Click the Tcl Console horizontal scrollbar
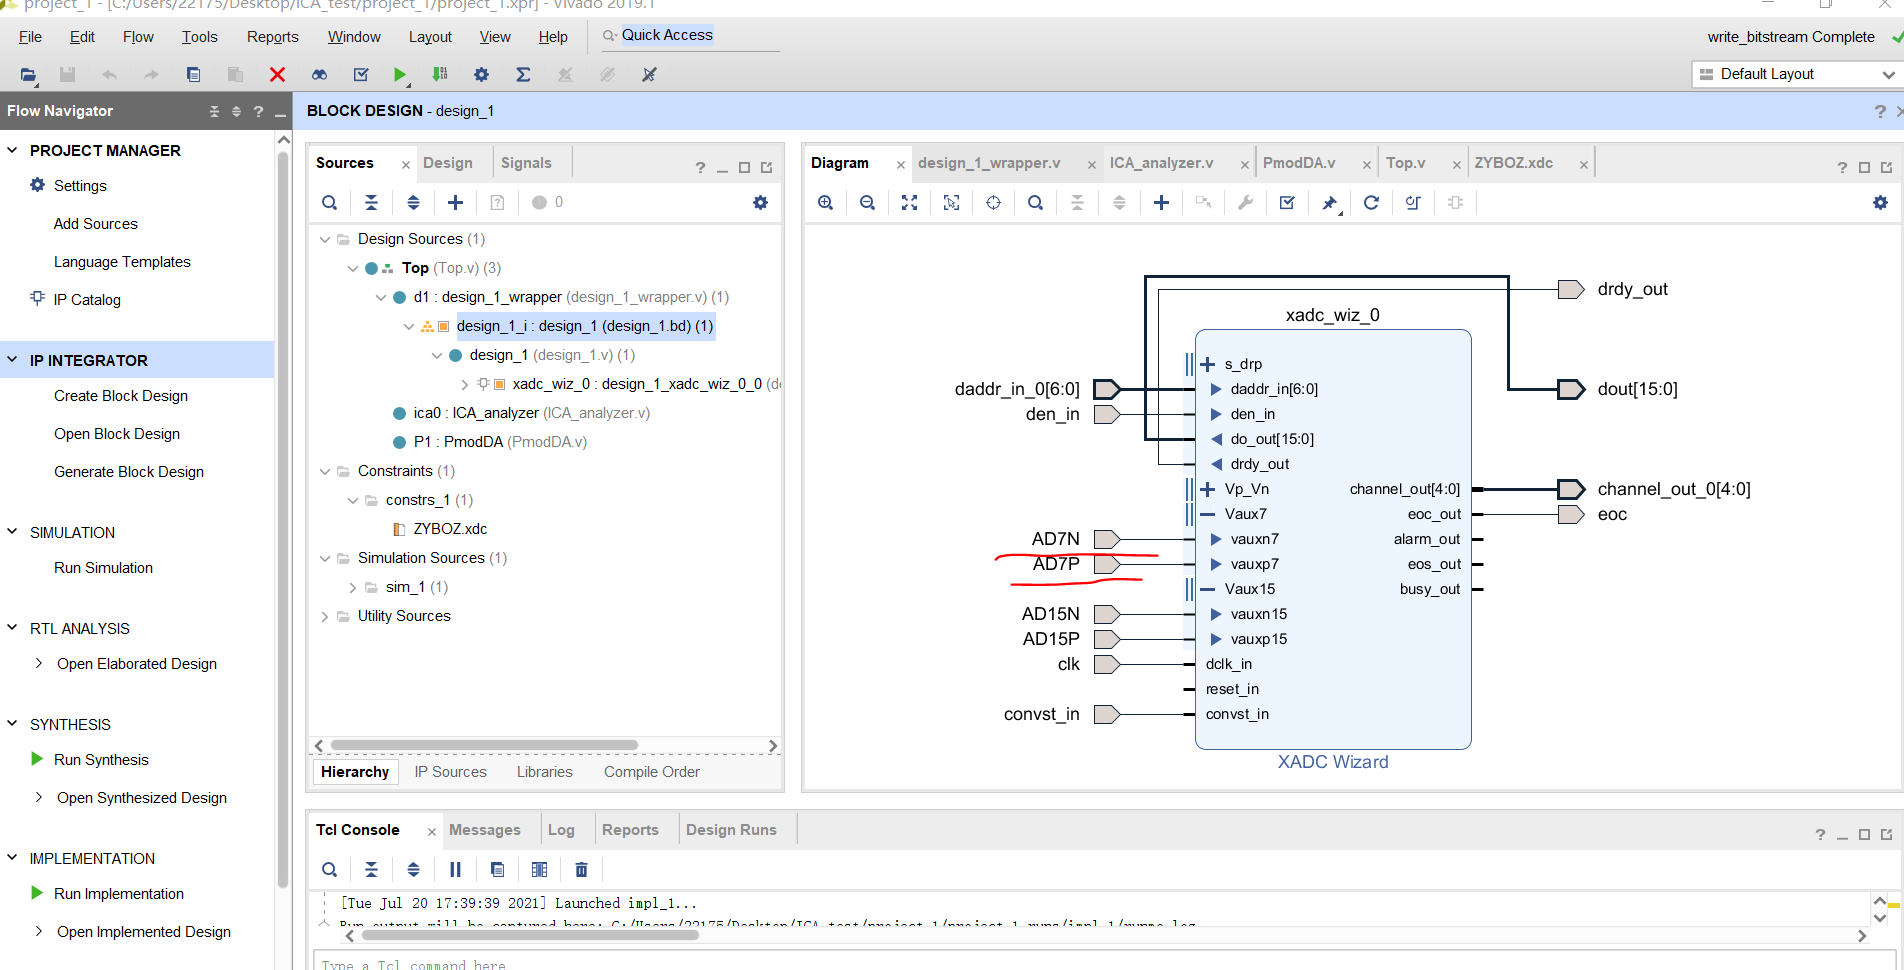This screenshot has height=970, width=1904. coord(530,936)
